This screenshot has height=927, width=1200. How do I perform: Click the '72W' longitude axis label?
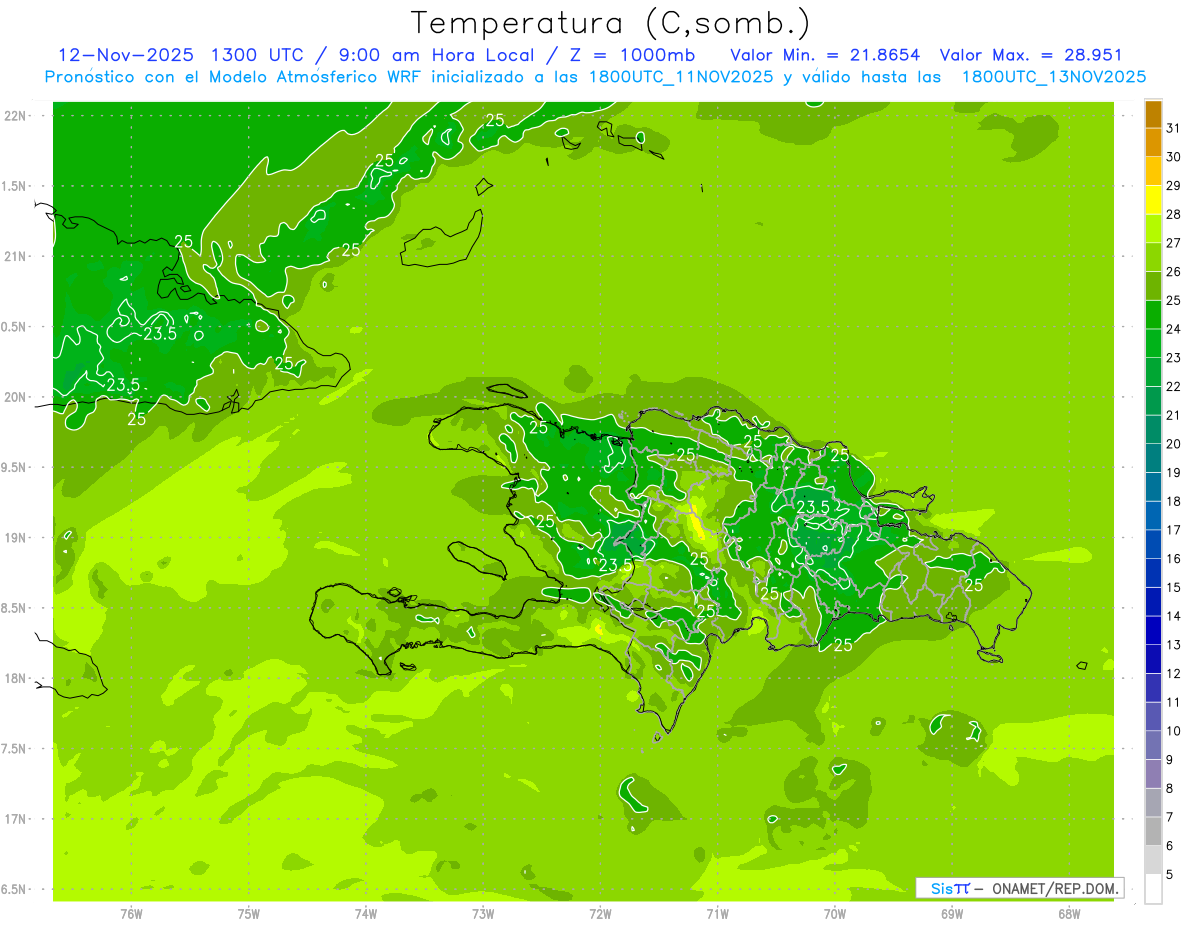[x=600, y=913]
